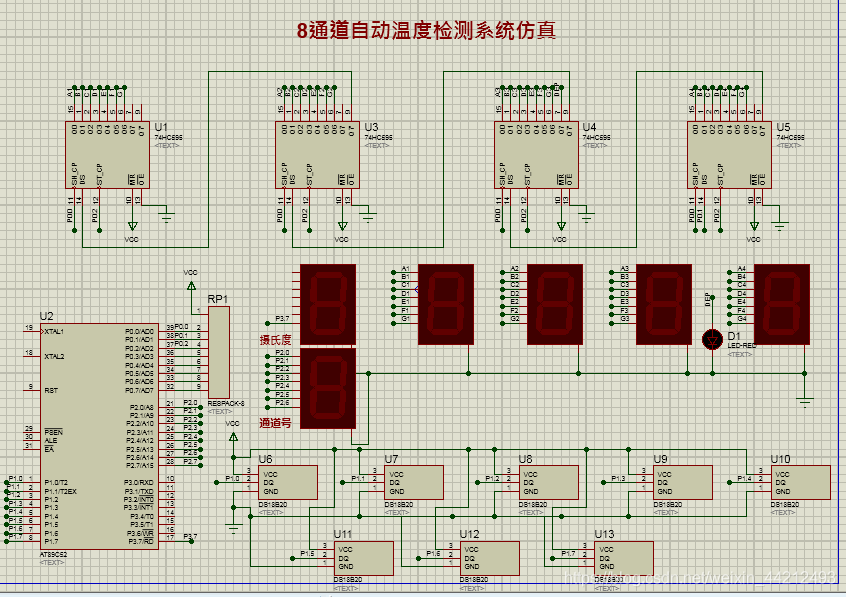Screen dimensions: 846x597
Task: Select the U12 DS18B20 temperature sensor
Action: point(490,558)
